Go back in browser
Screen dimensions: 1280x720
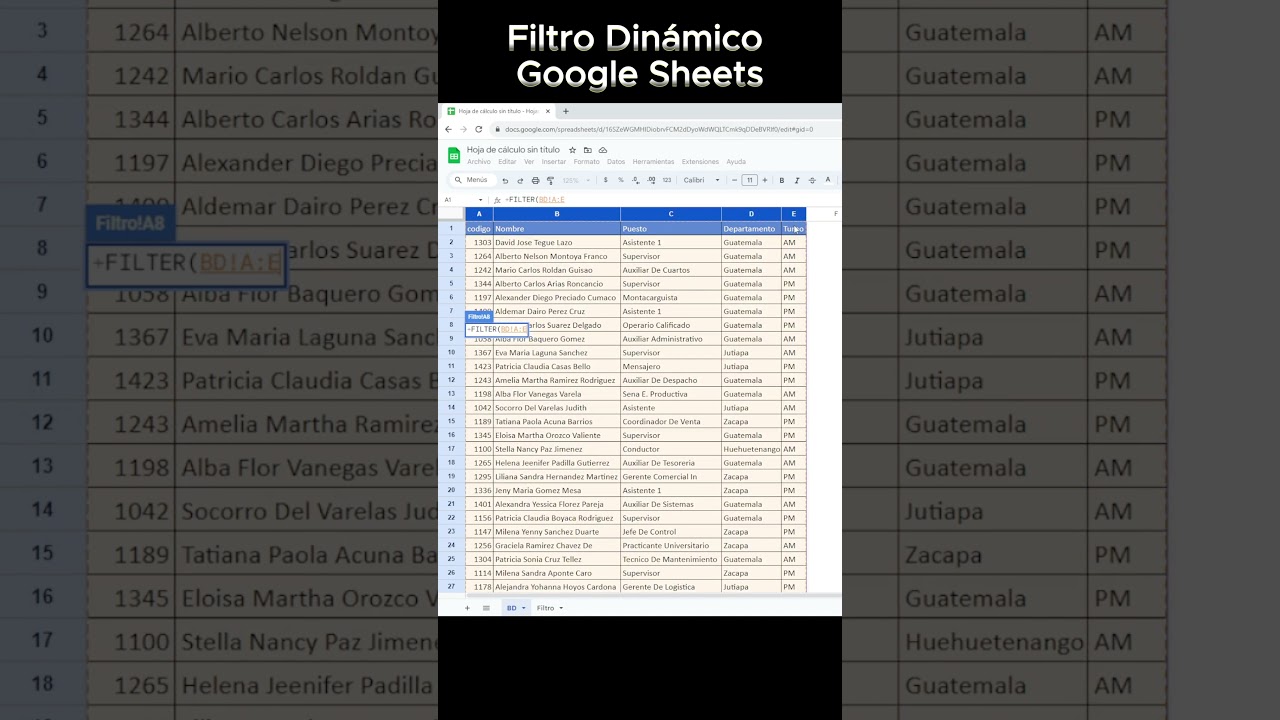tap(448, 129)
